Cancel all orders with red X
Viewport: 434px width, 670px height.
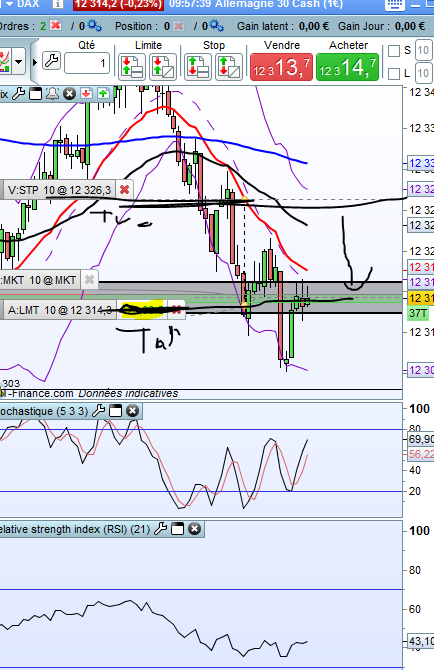[x=55, y=26]
